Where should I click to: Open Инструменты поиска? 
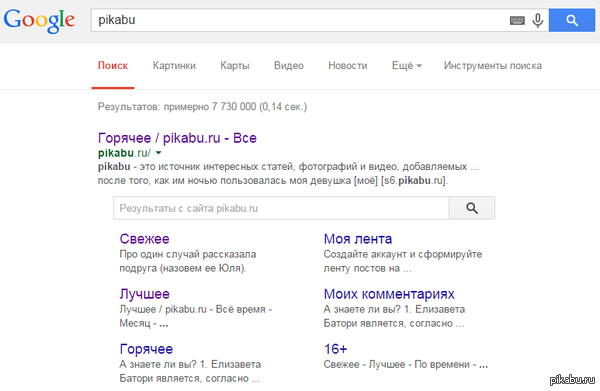pyautogui.click(x=492, y=66)
